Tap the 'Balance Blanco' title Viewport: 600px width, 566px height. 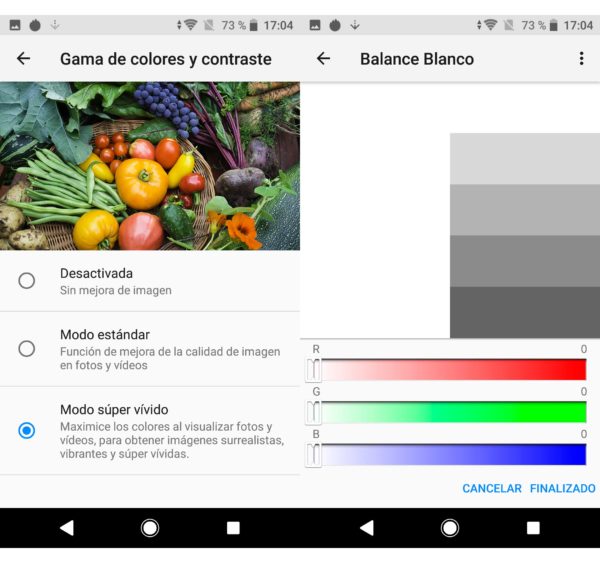click(x=417, y=59)
